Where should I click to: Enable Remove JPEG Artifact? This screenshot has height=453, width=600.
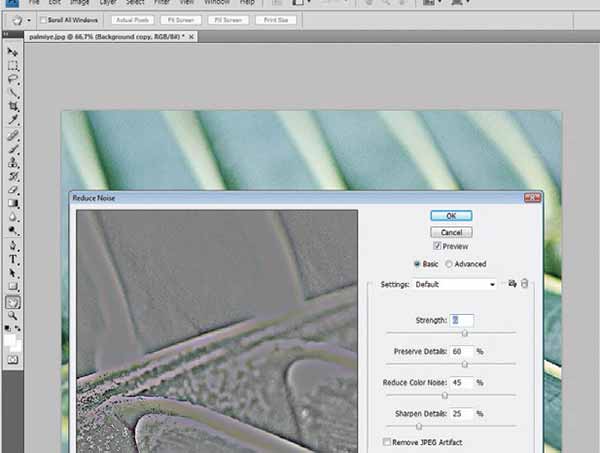pos(386,442)
